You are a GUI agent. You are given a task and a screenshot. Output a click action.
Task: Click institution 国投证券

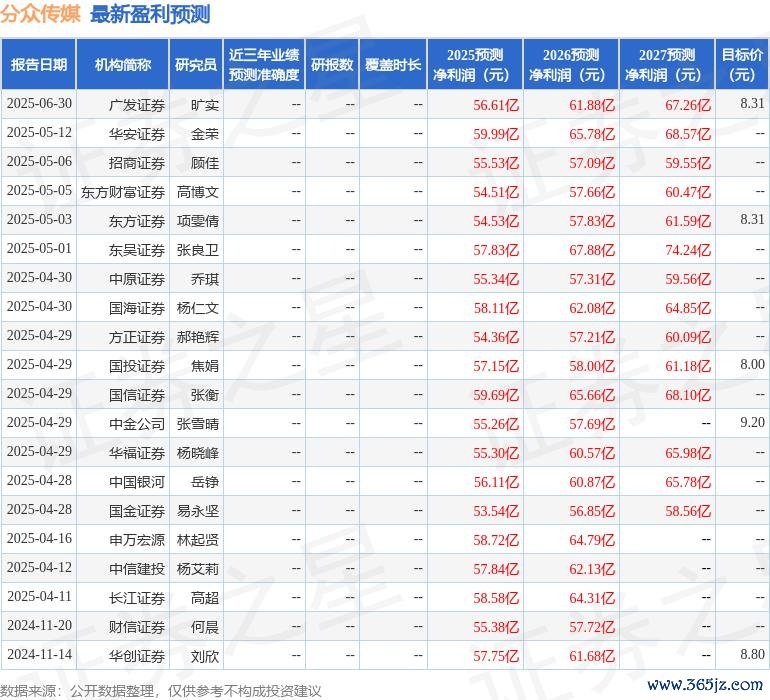point(137,366)
